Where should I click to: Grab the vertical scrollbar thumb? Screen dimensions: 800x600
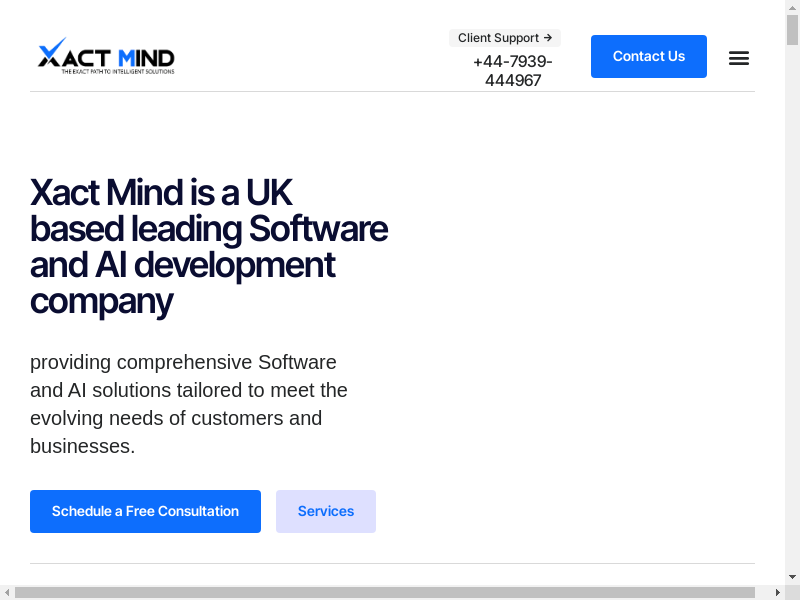[792, 30]
